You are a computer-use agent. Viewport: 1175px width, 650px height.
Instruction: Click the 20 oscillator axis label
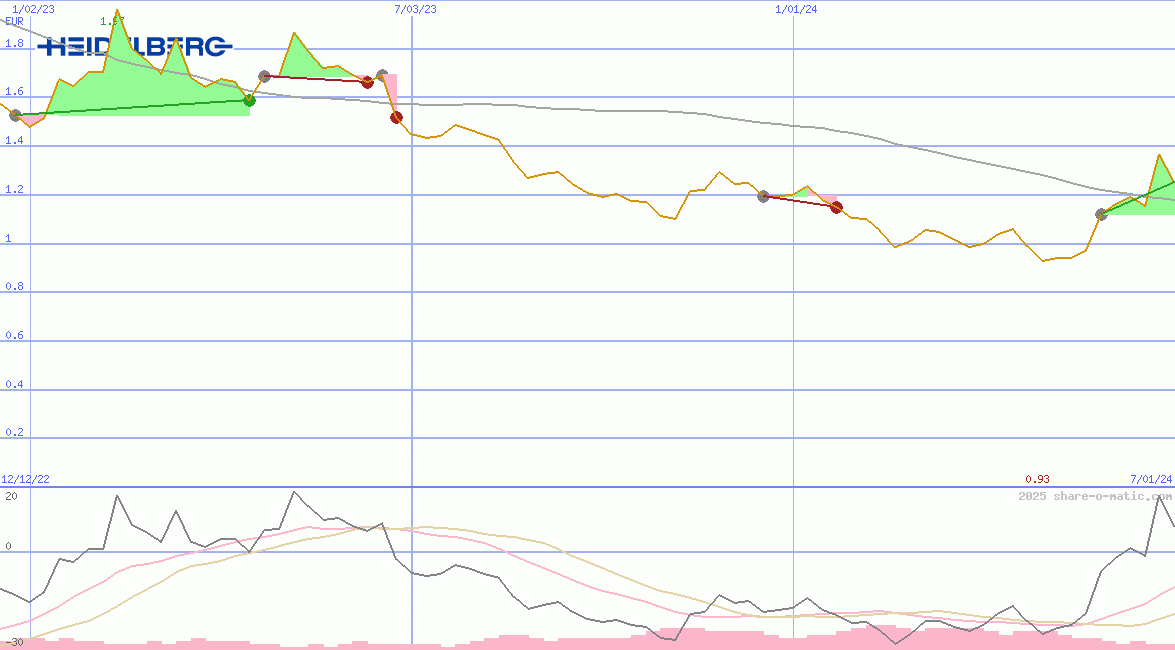10,496
